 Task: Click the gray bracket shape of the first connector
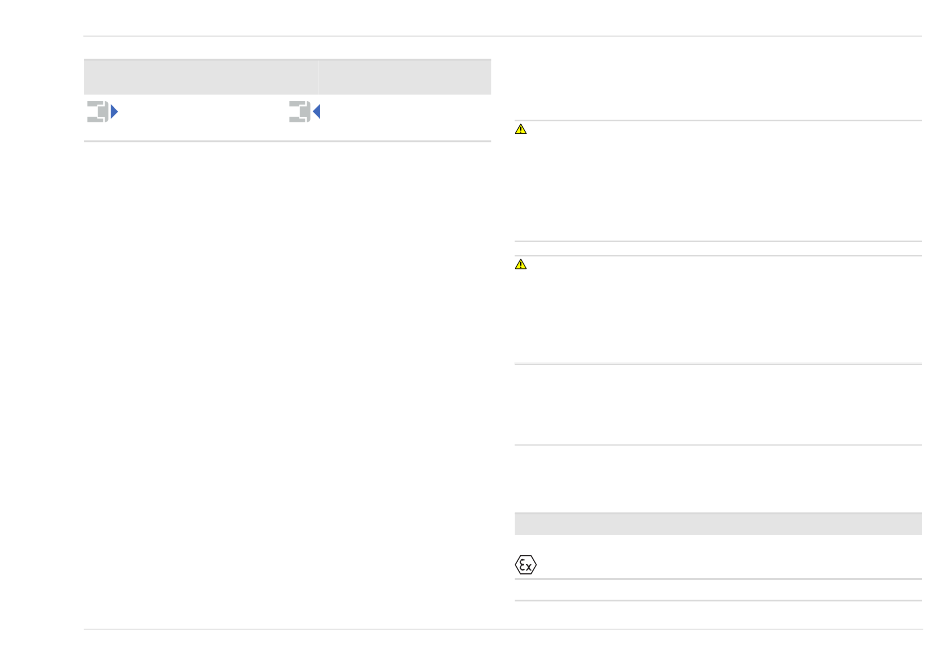pos(98,111)
